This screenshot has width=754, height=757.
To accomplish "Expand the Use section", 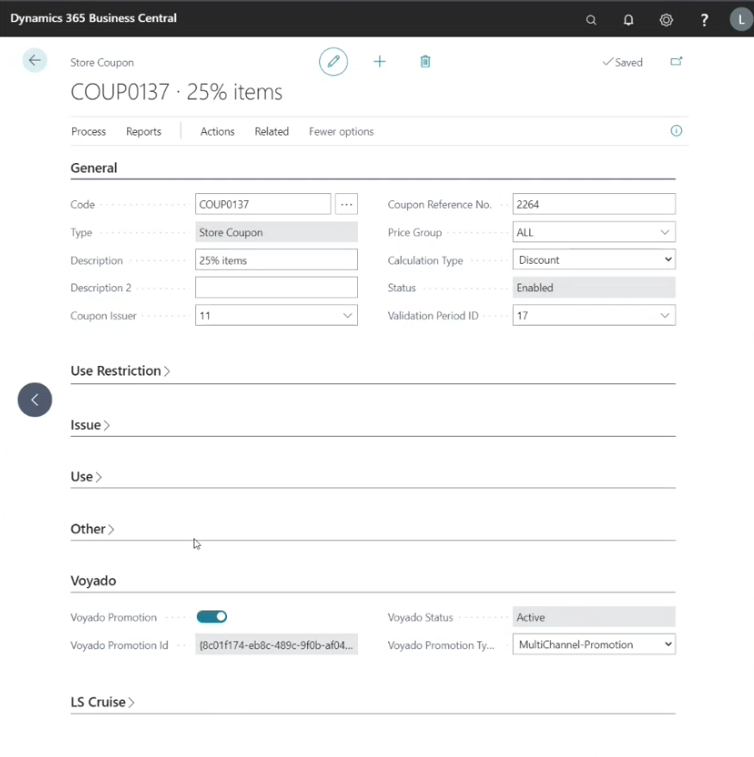I will (86, 477).
